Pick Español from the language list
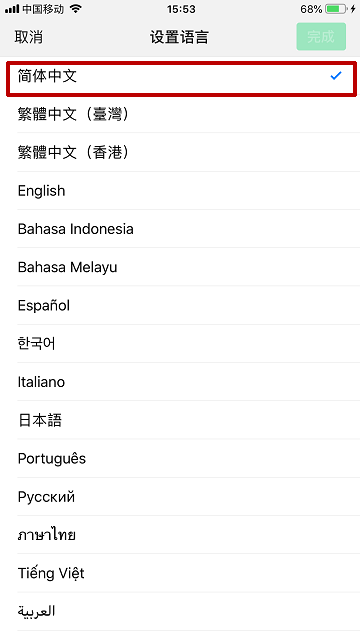This screenshot has width=360, height=640. 180,305
